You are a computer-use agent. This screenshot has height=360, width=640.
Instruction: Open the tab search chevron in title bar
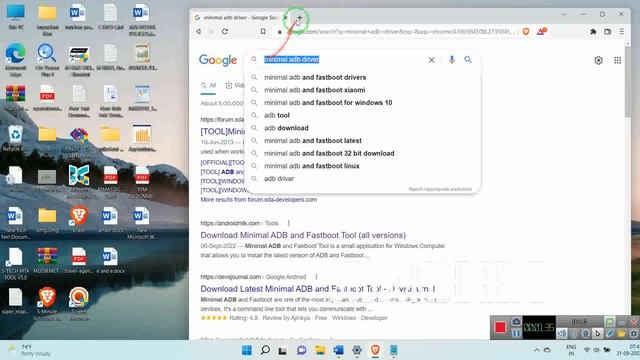pyautogui.click(x=564, y=14)
